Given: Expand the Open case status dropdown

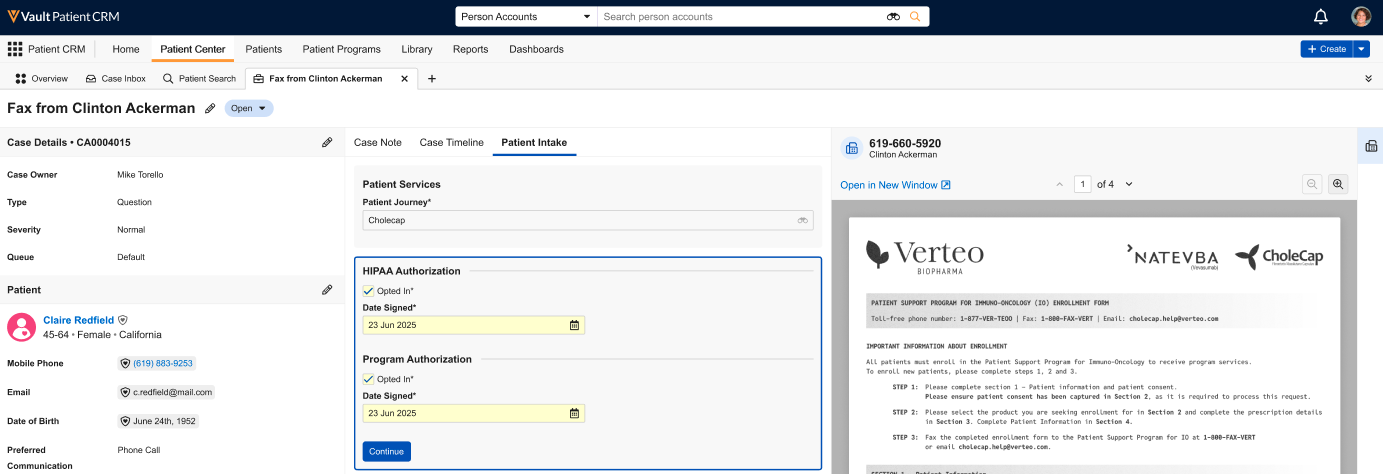Looking at the screenshot, I should tap(249, 108).
